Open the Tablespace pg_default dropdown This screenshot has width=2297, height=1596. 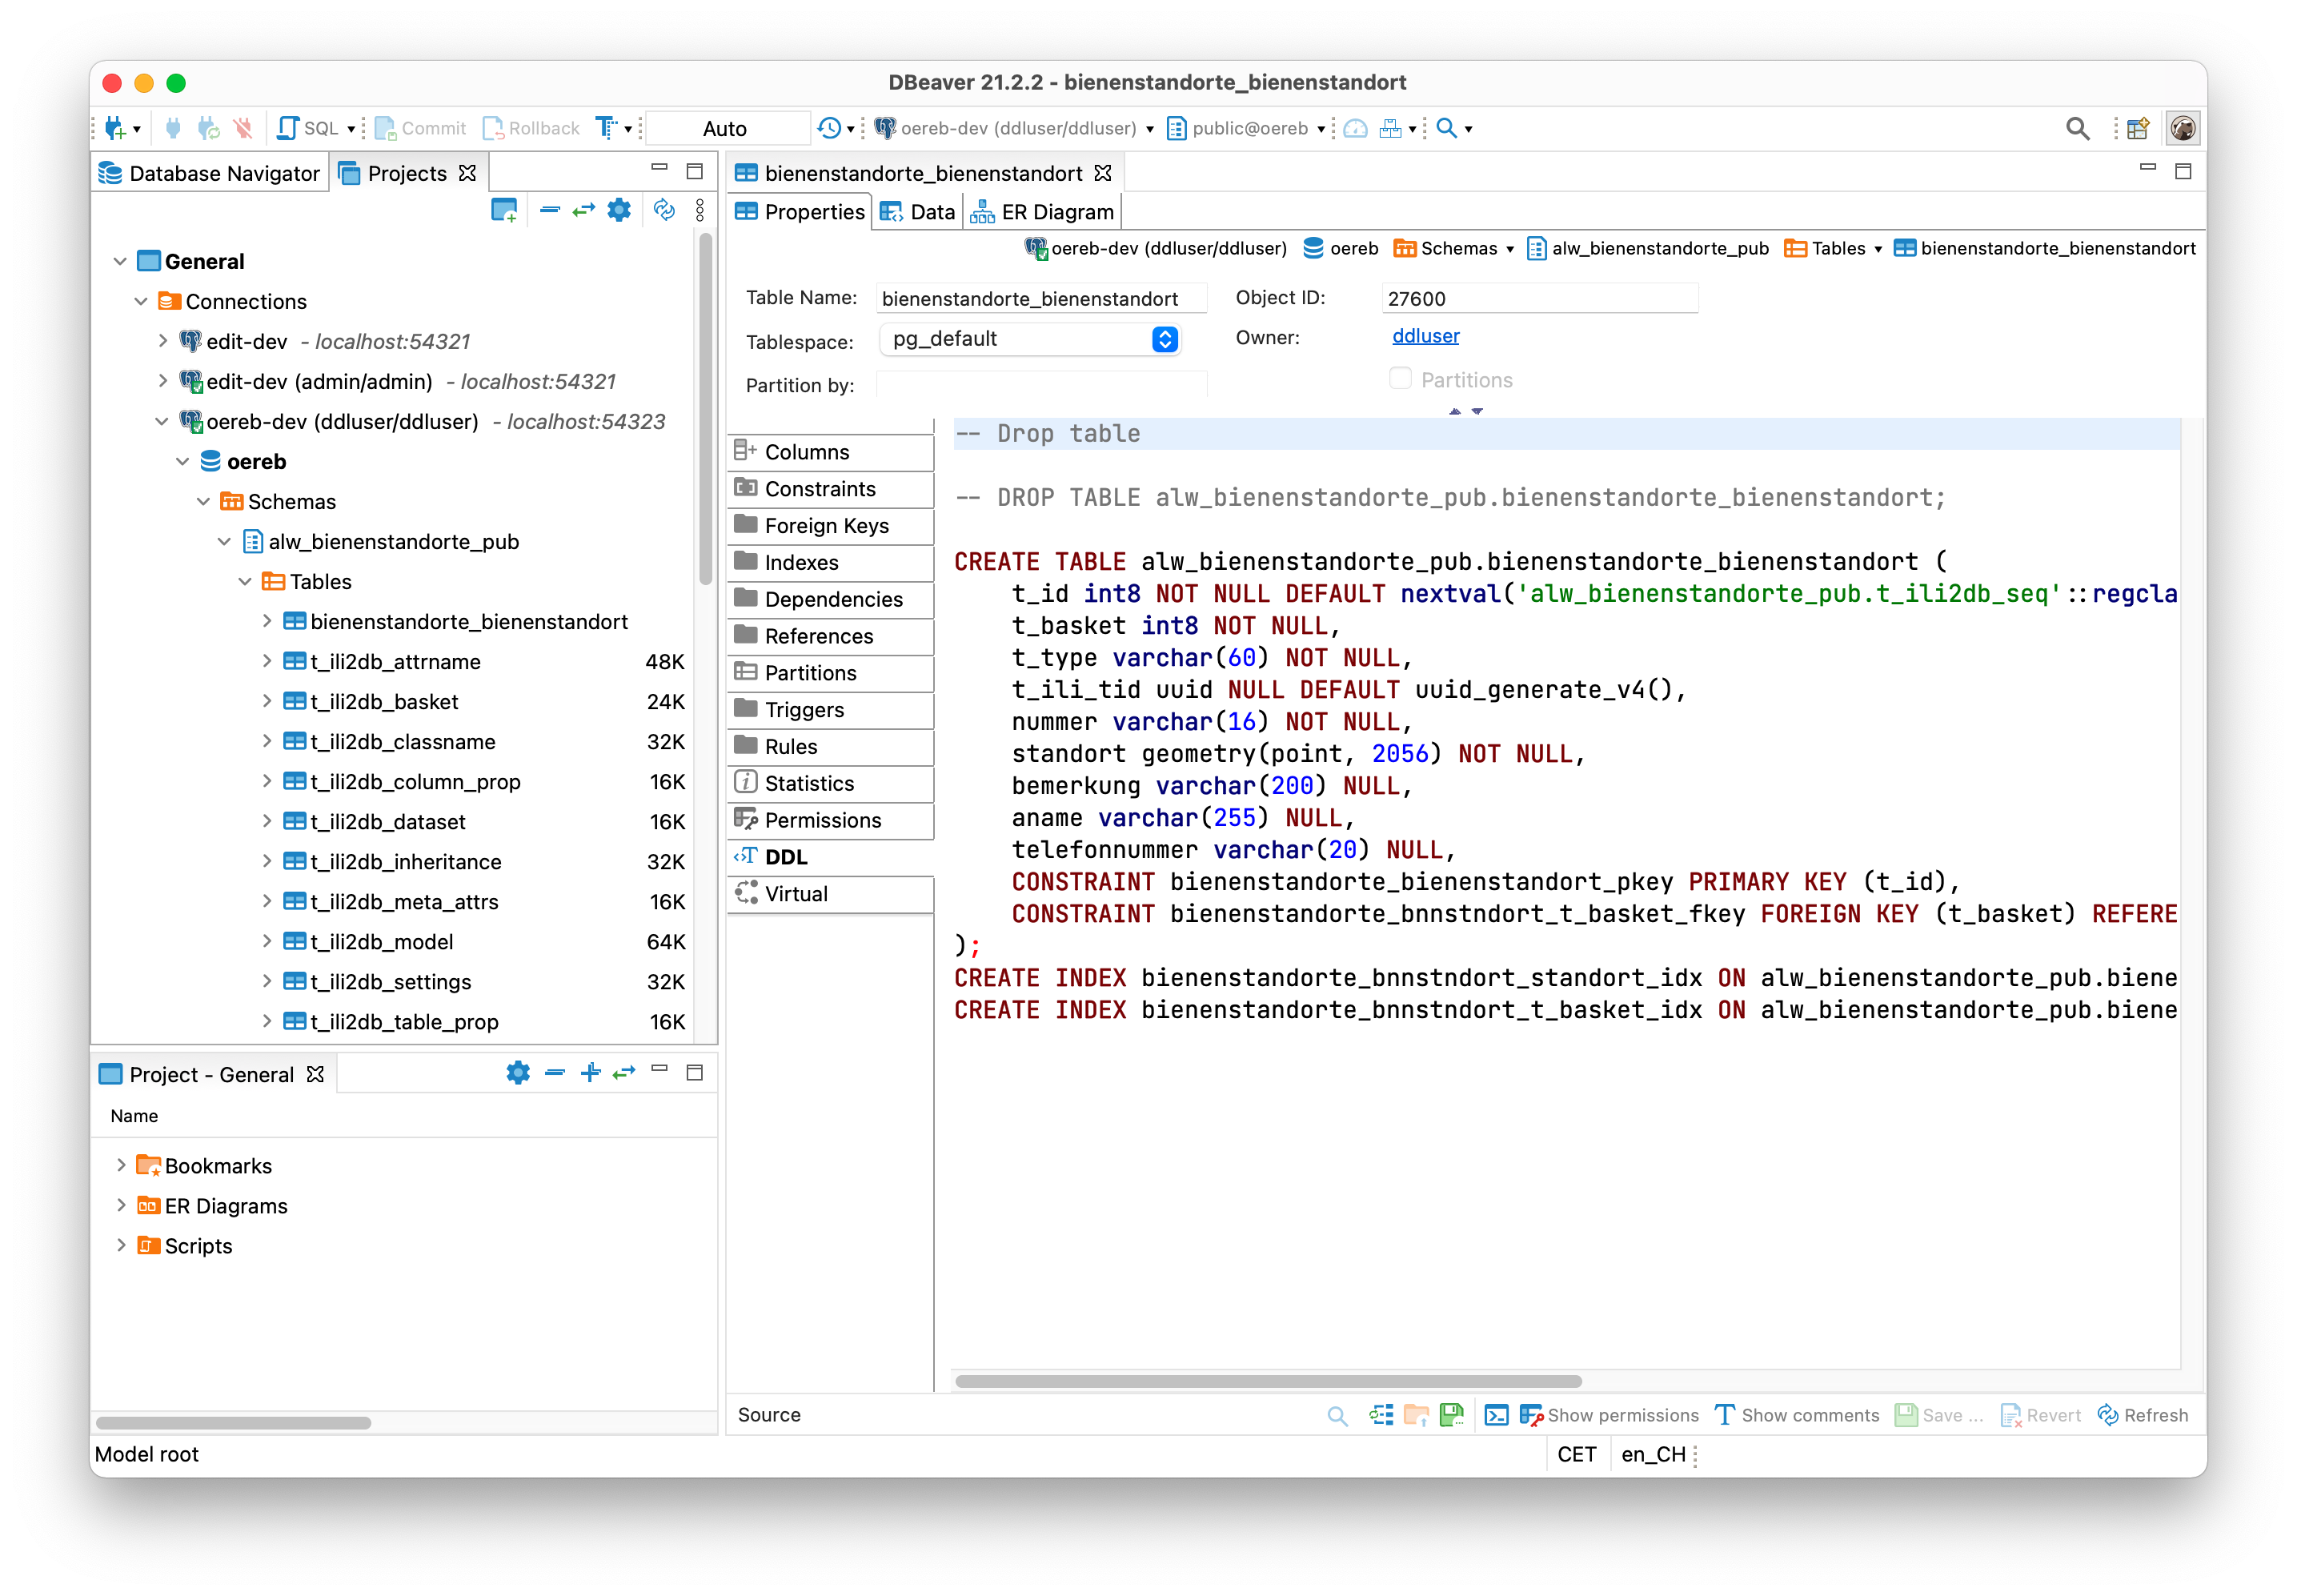(x=1030, y=339)
